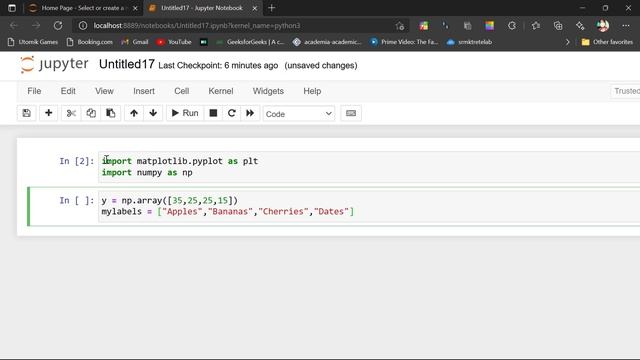Open the cell type Code dropdown

point(299,114)
